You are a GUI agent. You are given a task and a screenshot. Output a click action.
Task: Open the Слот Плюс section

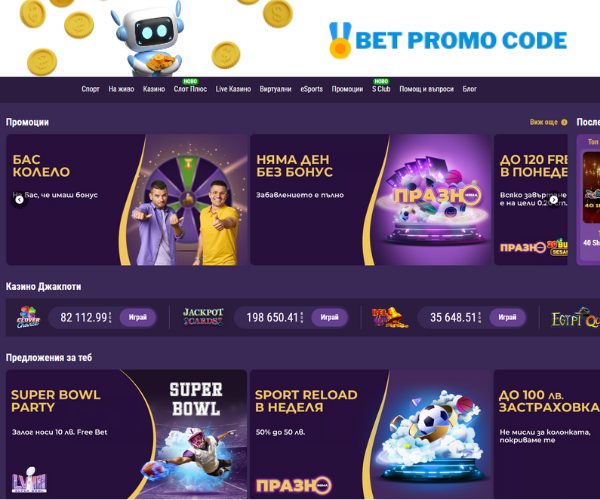(190, 89)
